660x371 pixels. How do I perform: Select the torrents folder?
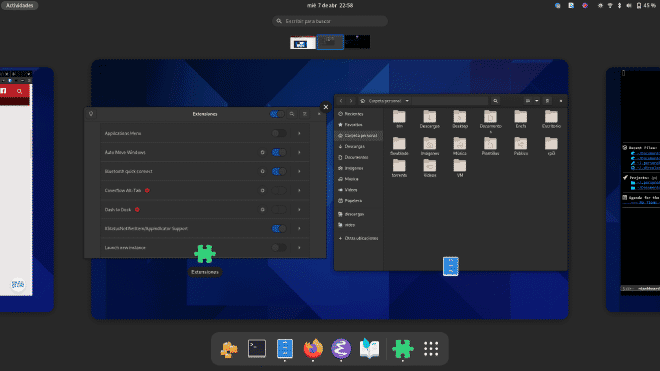pyautogui.click(x=399, y=168)
